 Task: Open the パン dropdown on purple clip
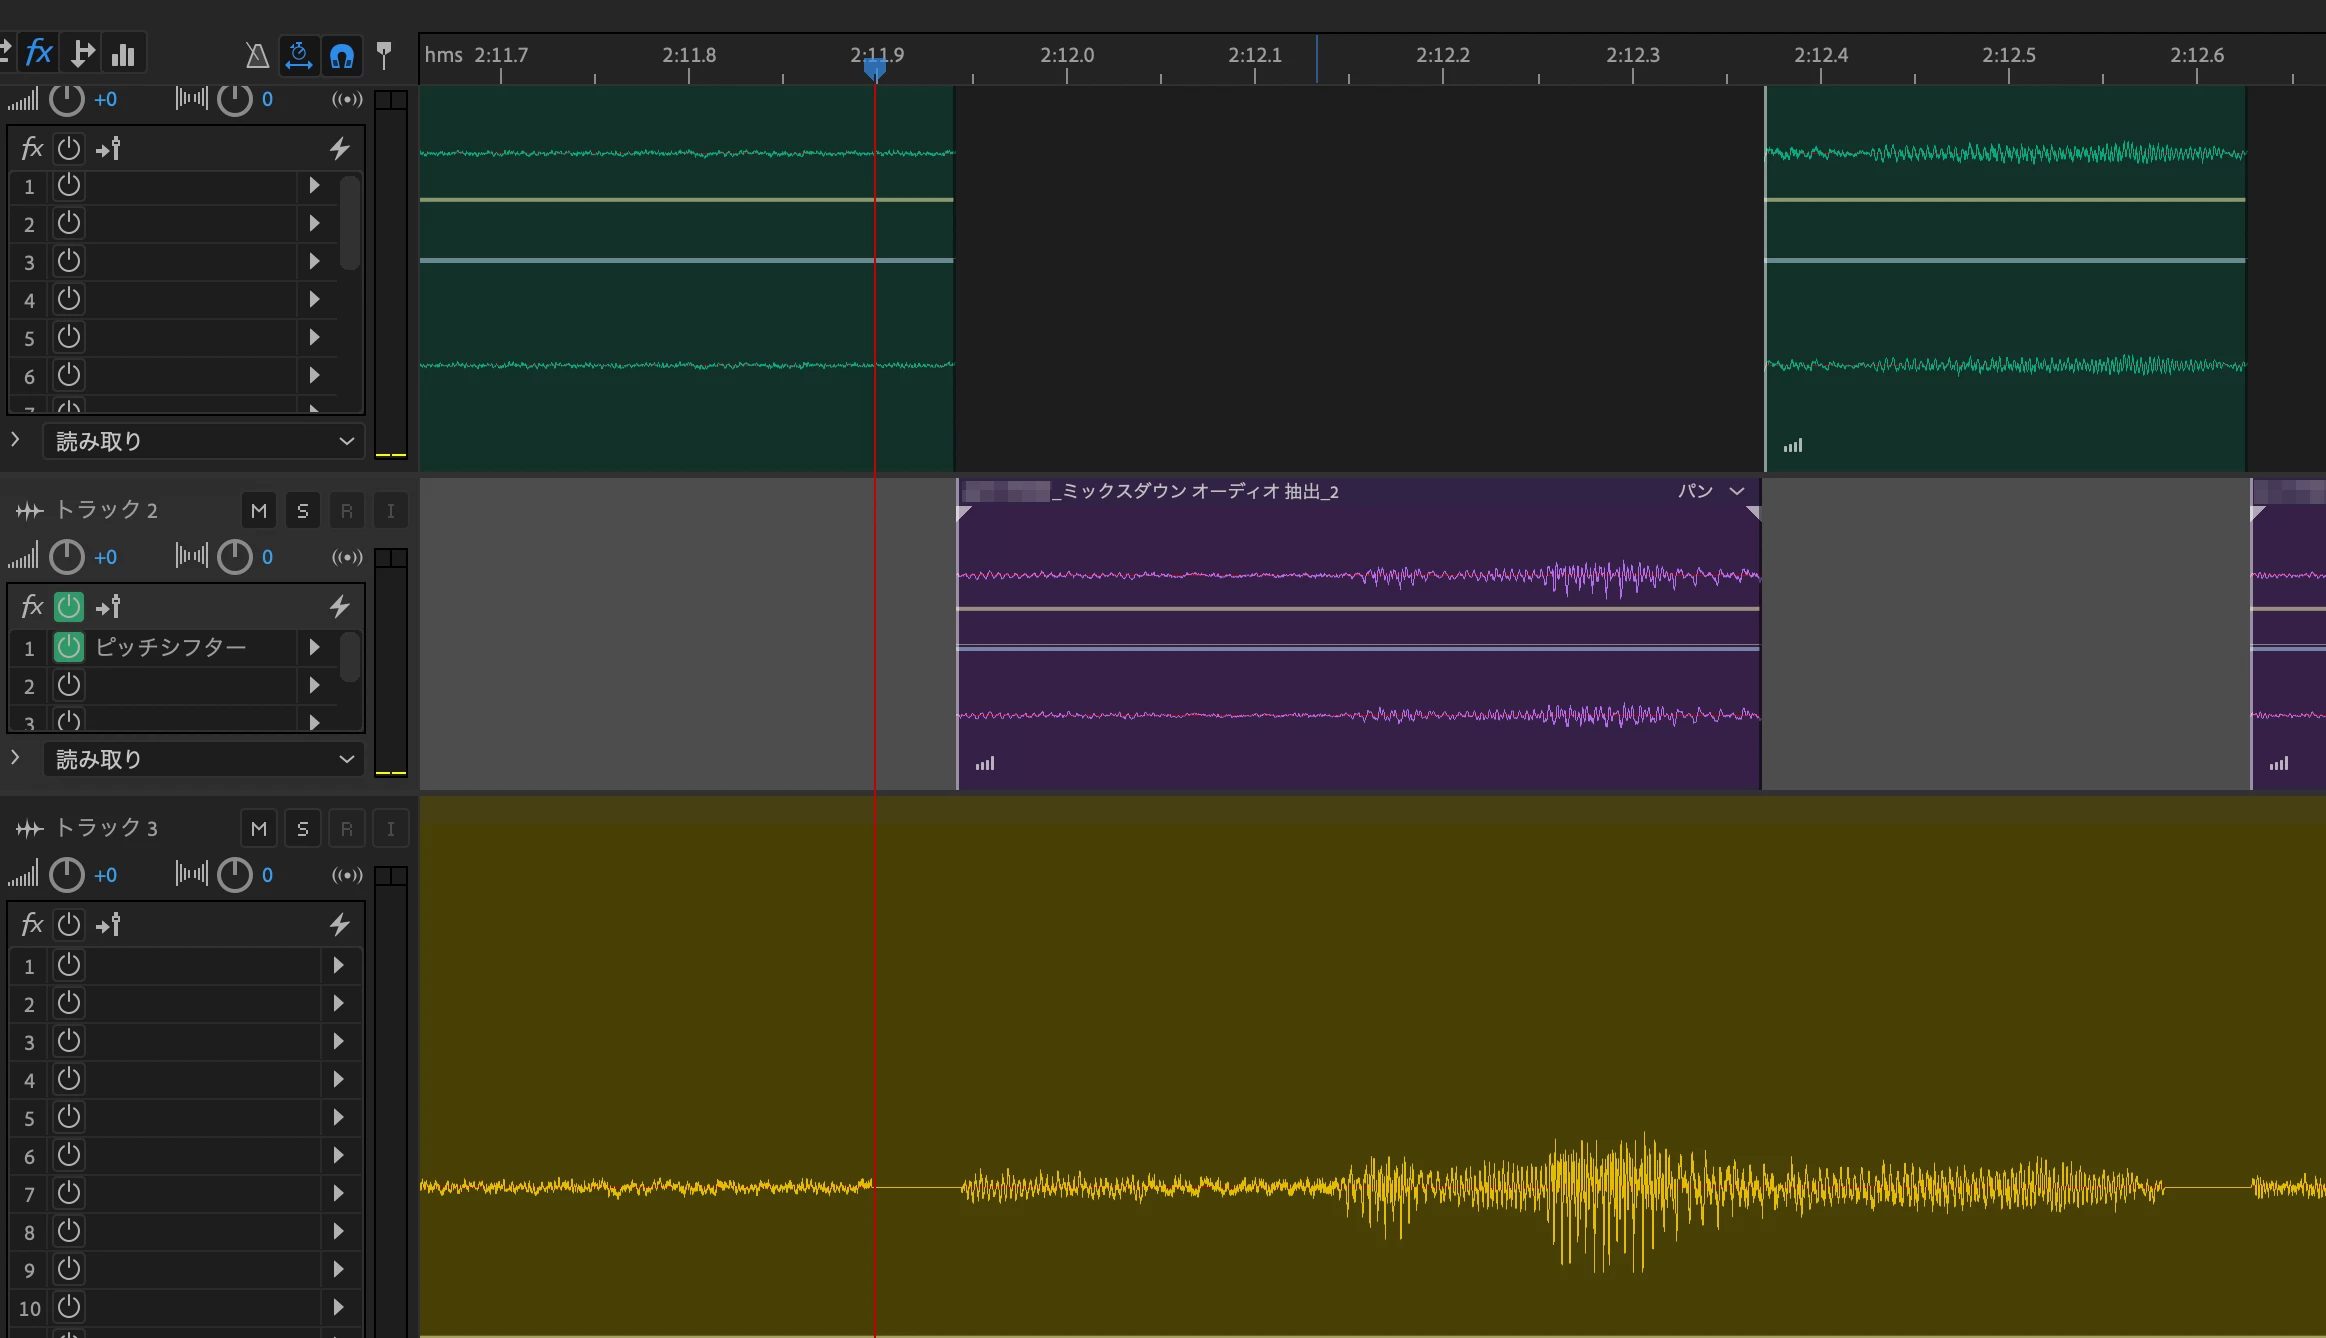(1737, 491)
